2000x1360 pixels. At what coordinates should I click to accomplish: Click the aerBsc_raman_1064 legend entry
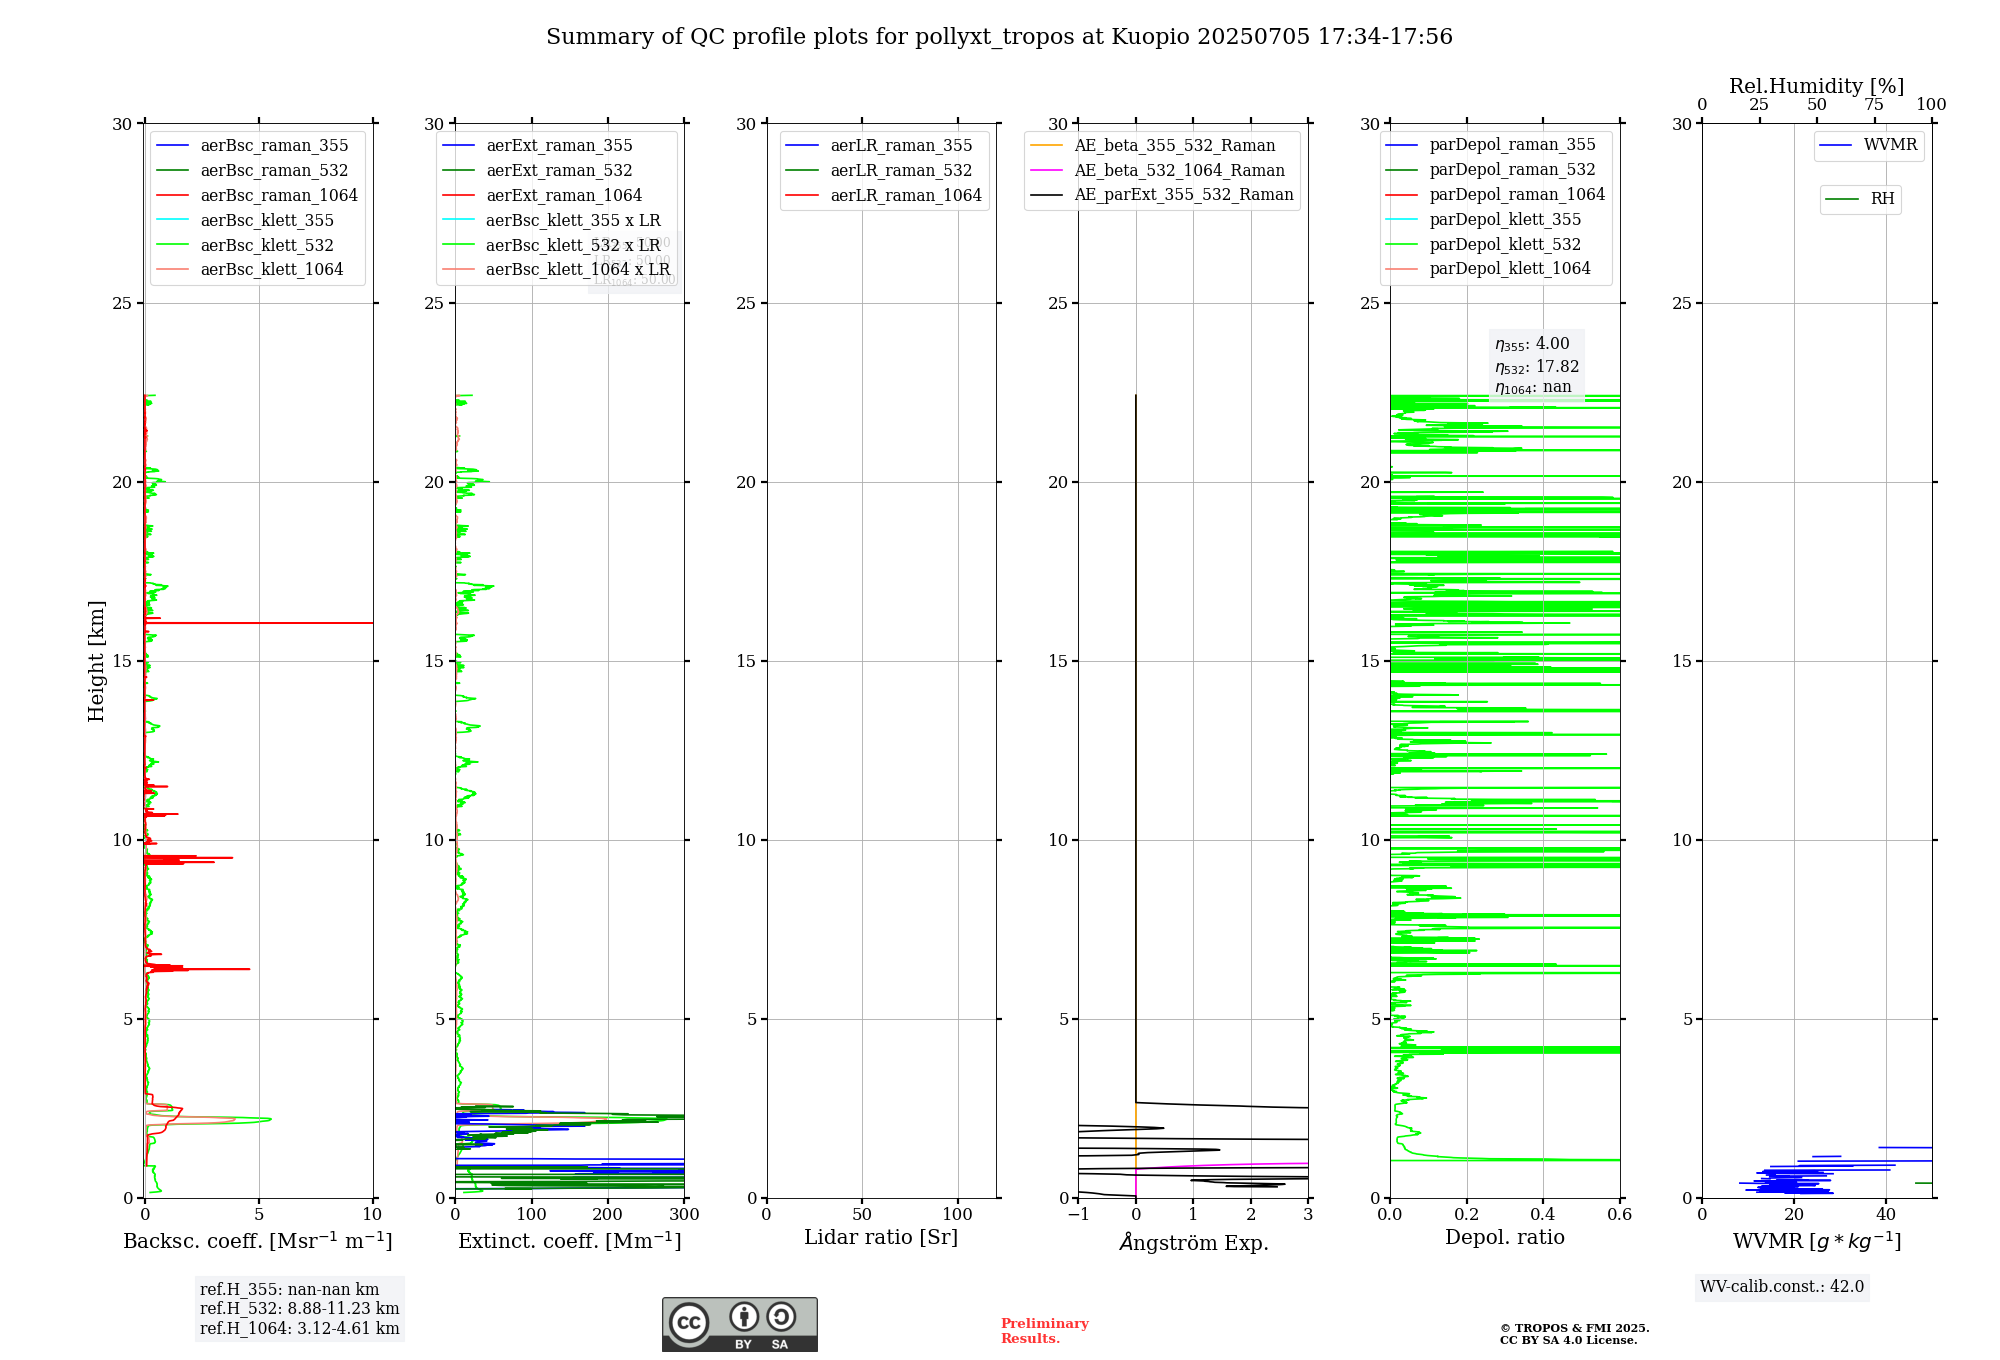(278, 195)
